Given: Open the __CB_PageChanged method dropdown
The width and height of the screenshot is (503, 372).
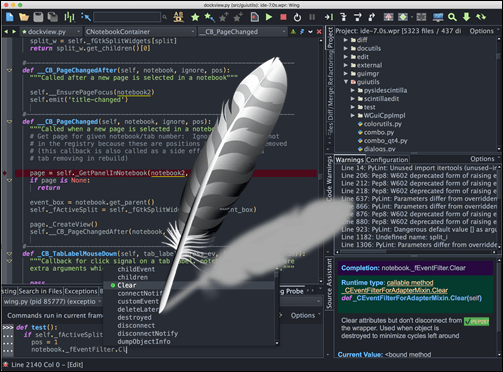Looking at the screenshot, I should 243,32.
